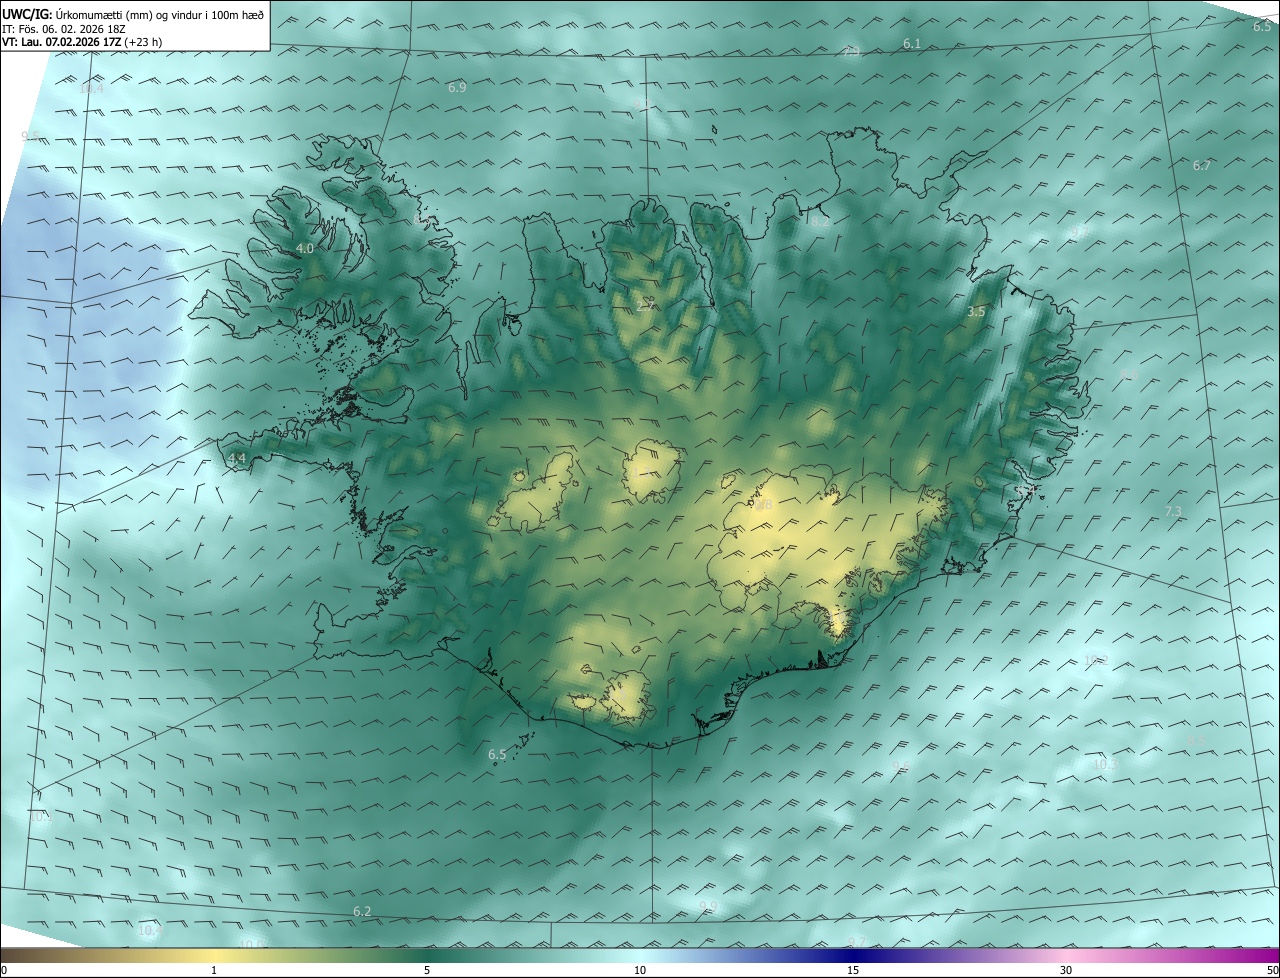1280x978 pixels.
Task: Select the 4.0 value in the Westfjords
Action: click(305, 249)
